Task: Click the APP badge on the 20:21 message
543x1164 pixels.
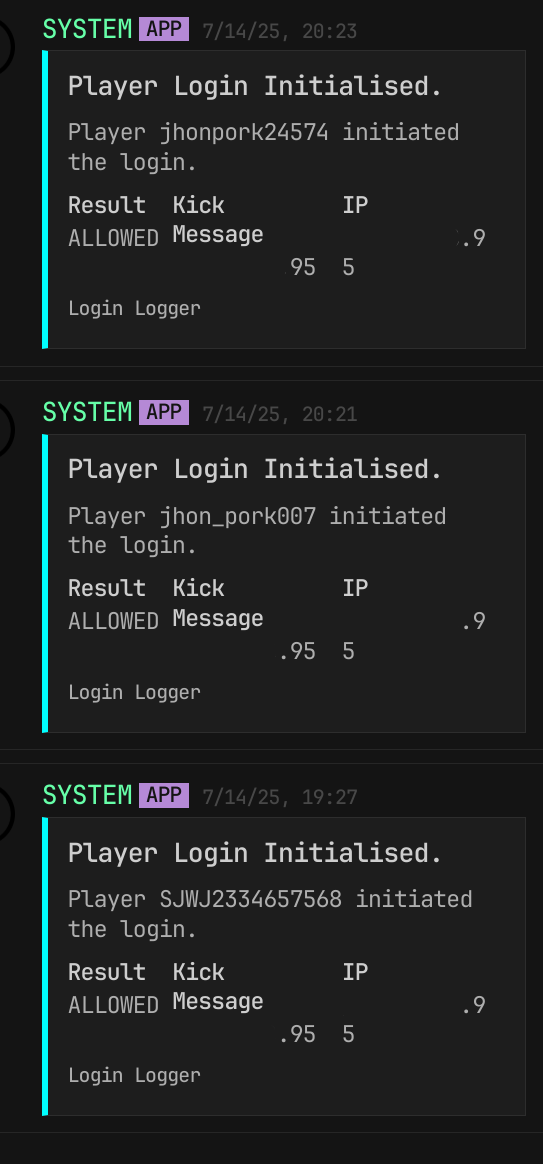Action: 163,413
